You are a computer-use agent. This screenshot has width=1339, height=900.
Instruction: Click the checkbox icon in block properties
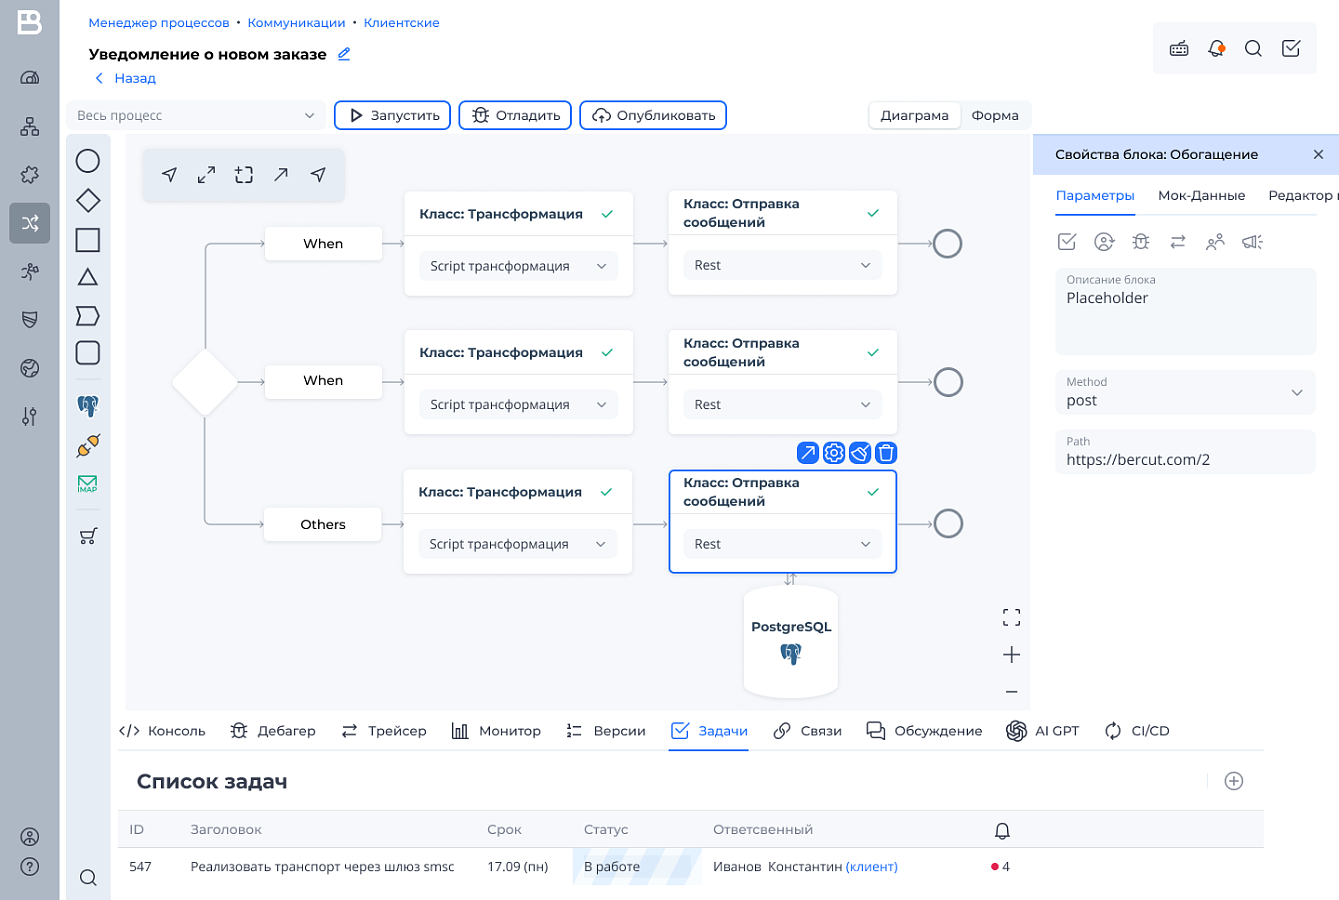(1067, 241)
